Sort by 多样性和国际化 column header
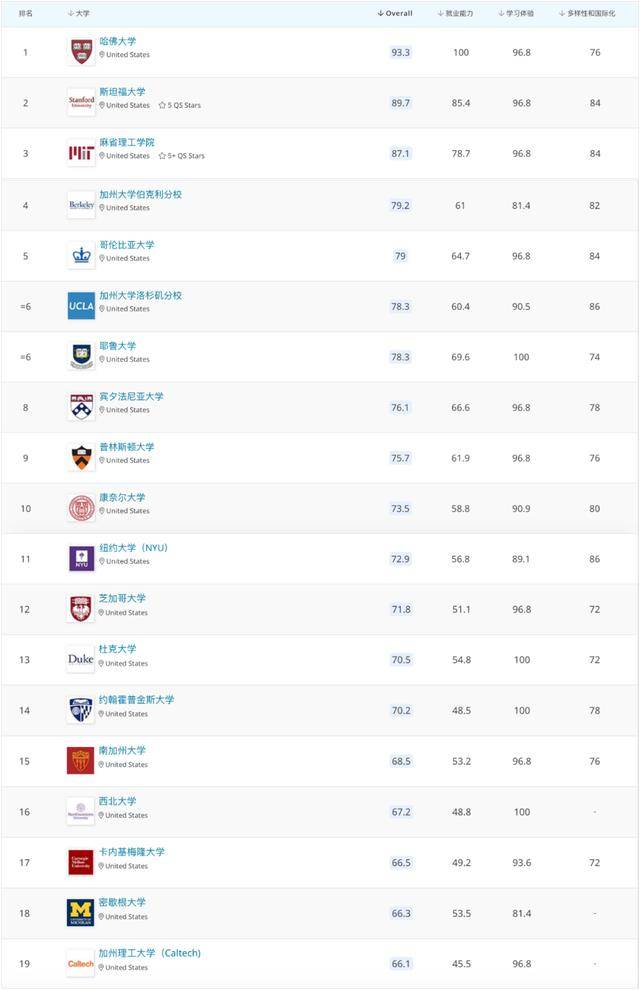640x990 pixels. coord(587,13)
